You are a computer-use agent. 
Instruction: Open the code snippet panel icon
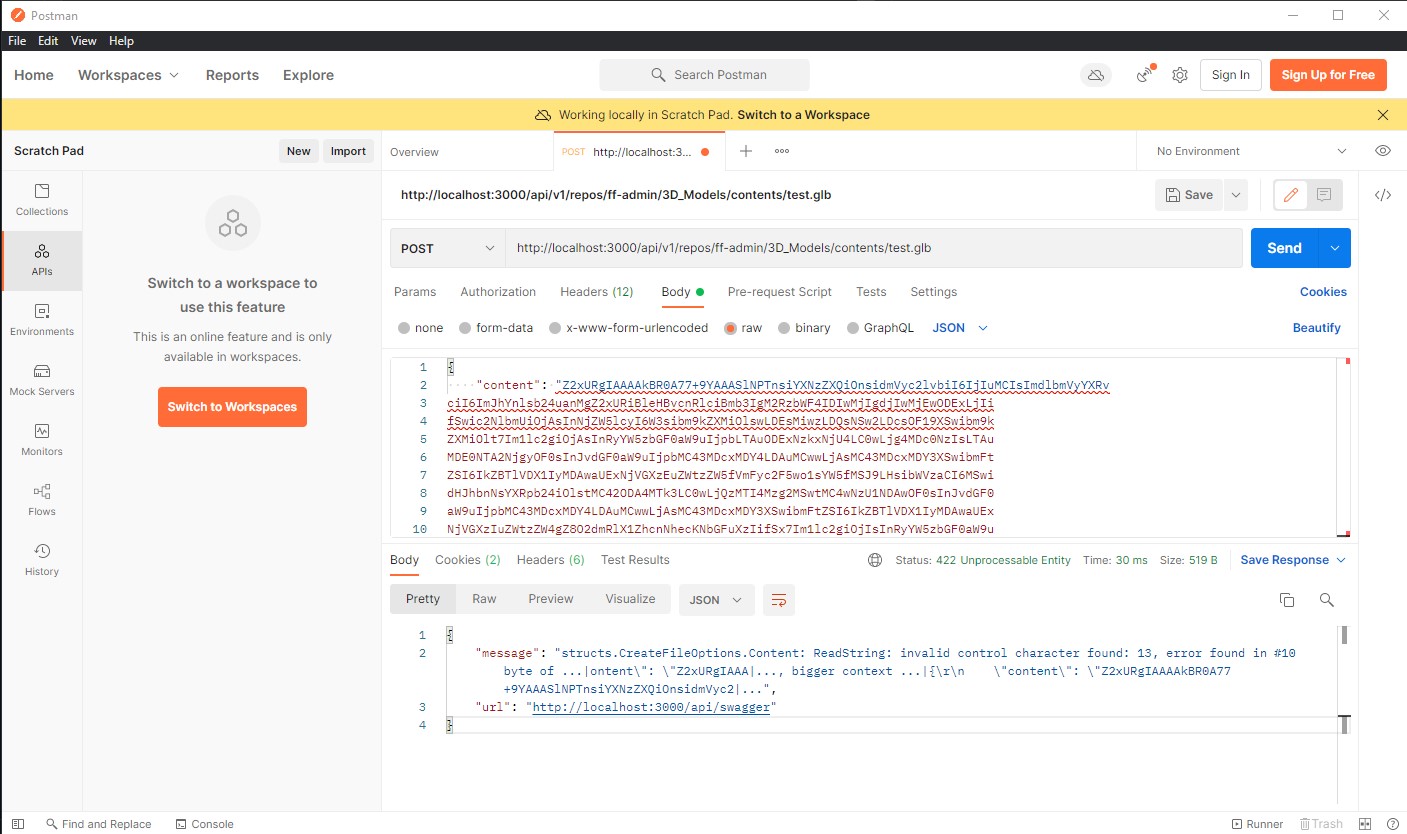tap(1383, 195)
